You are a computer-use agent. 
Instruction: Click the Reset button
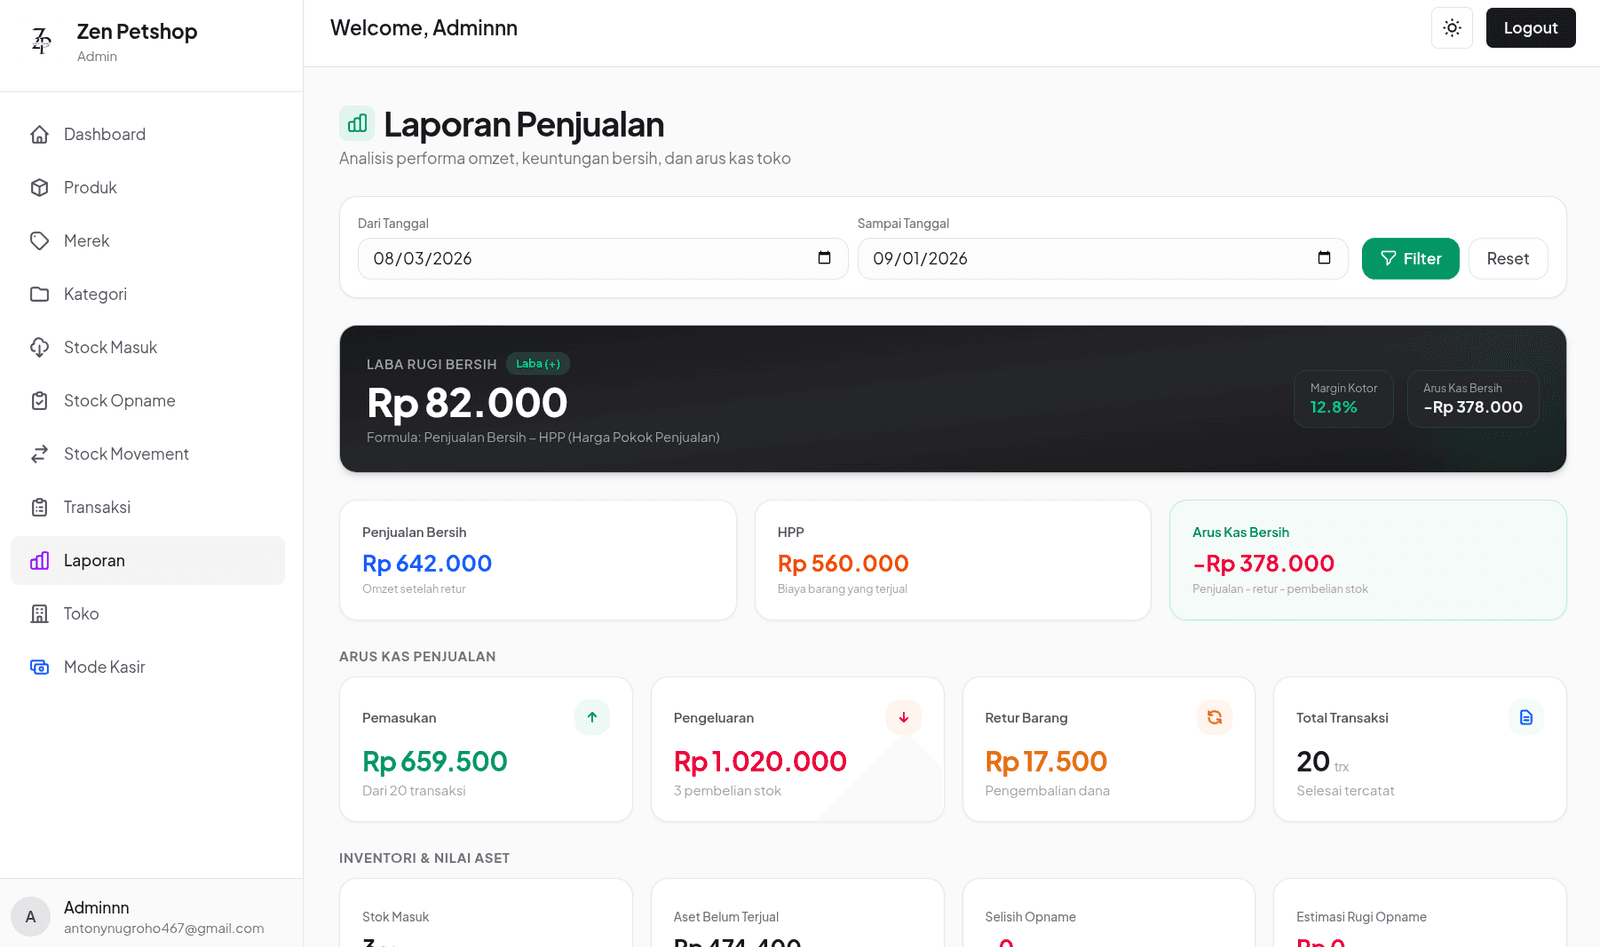coord(1508,259)
